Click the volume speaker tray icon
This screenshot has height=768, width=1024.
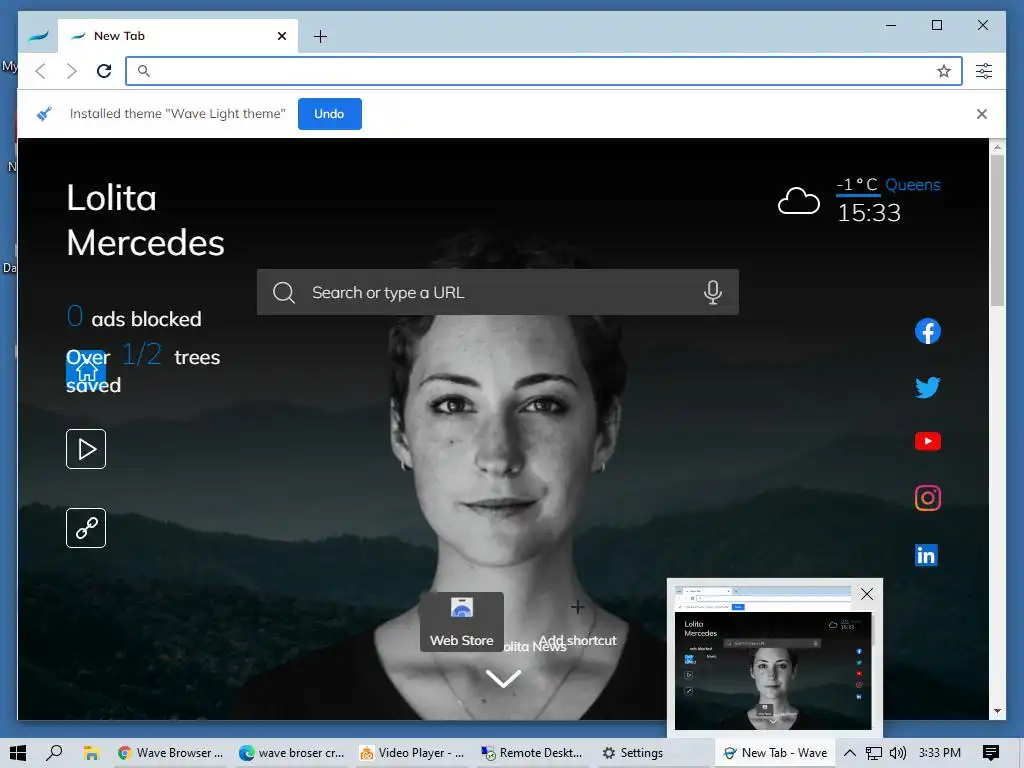pos(898,753)
